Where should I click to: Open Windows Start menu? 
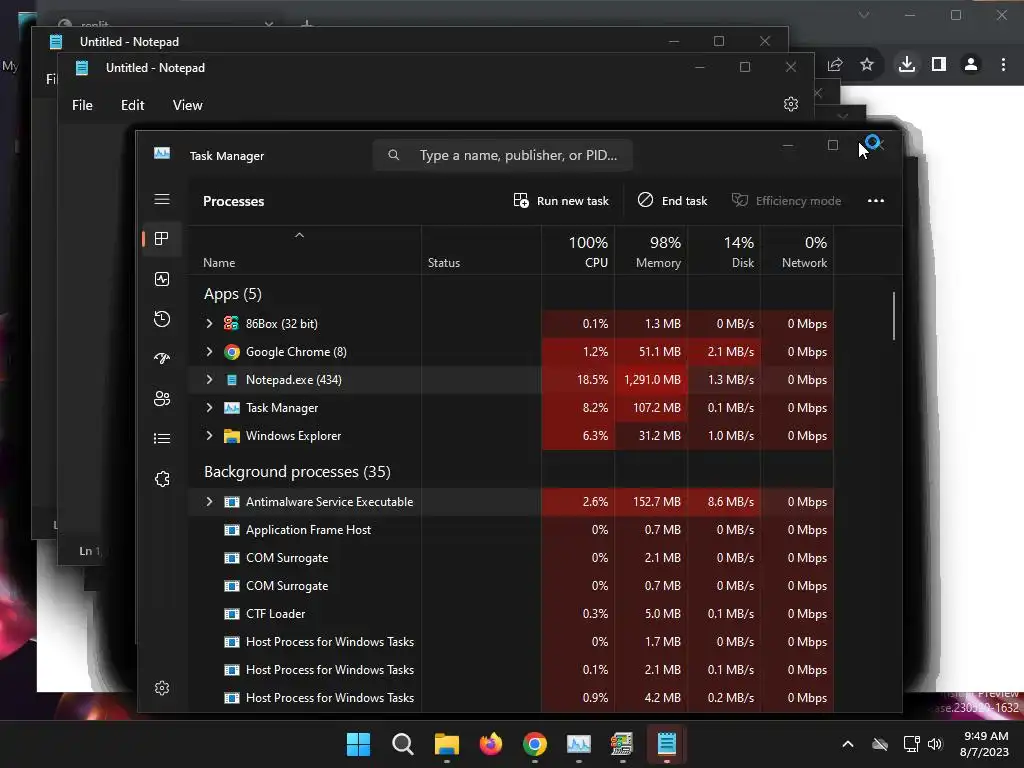359,744
